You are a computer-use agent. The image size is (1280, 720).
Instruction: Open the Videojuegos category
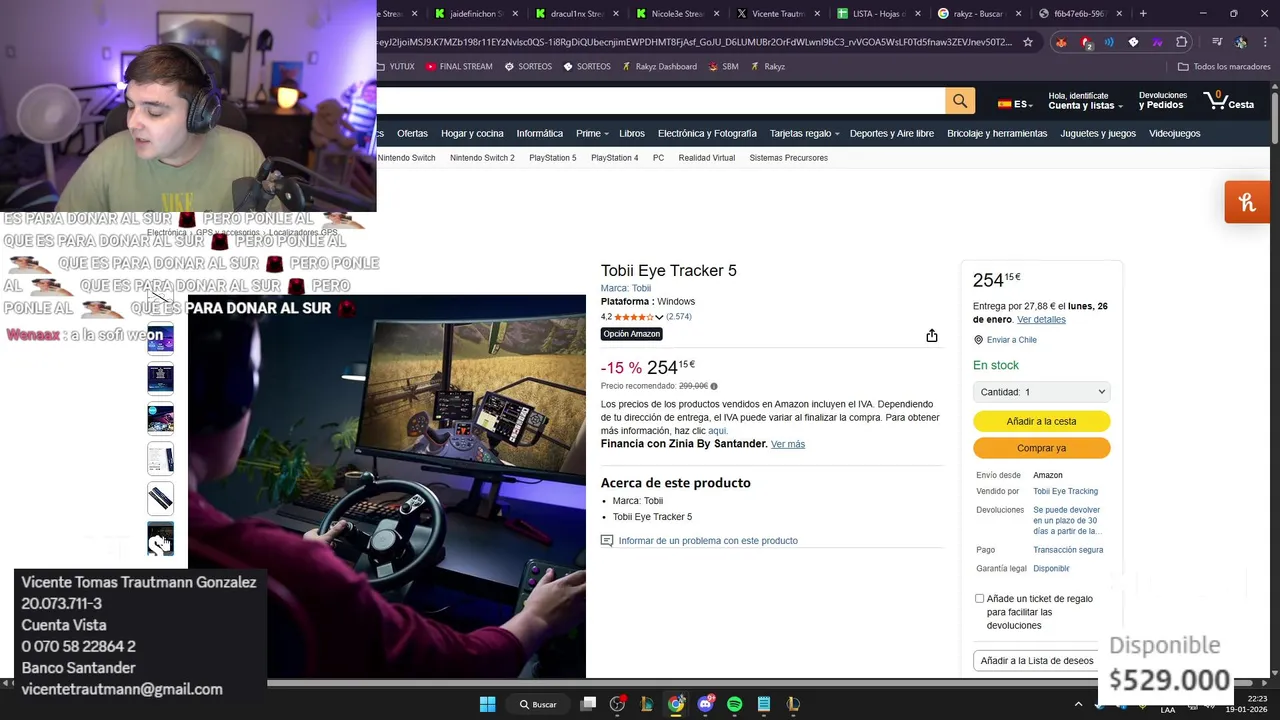(x=1174, y=133)
